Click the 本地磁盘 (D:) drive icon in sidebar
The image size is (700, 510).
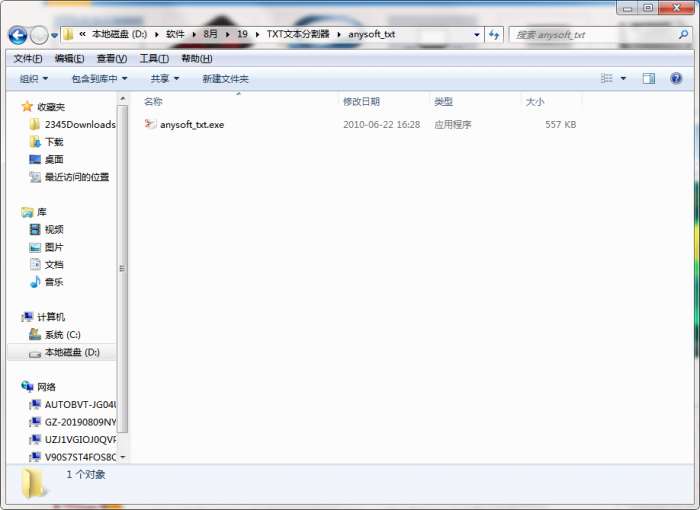point(35,353)
